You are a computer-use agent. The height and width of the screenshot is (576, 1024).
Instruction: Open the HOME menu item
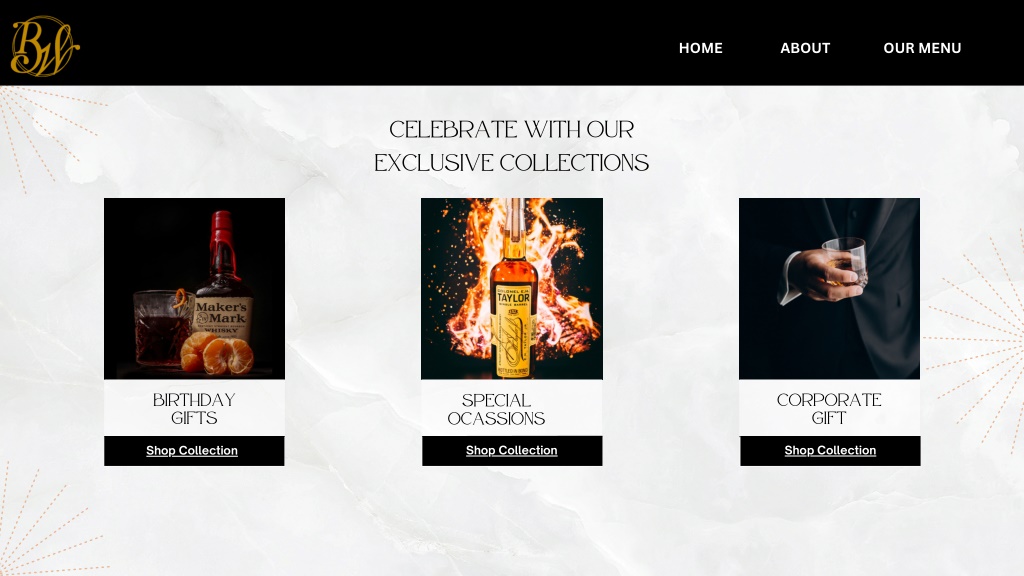pyautogui.click(x=700, y=48)
